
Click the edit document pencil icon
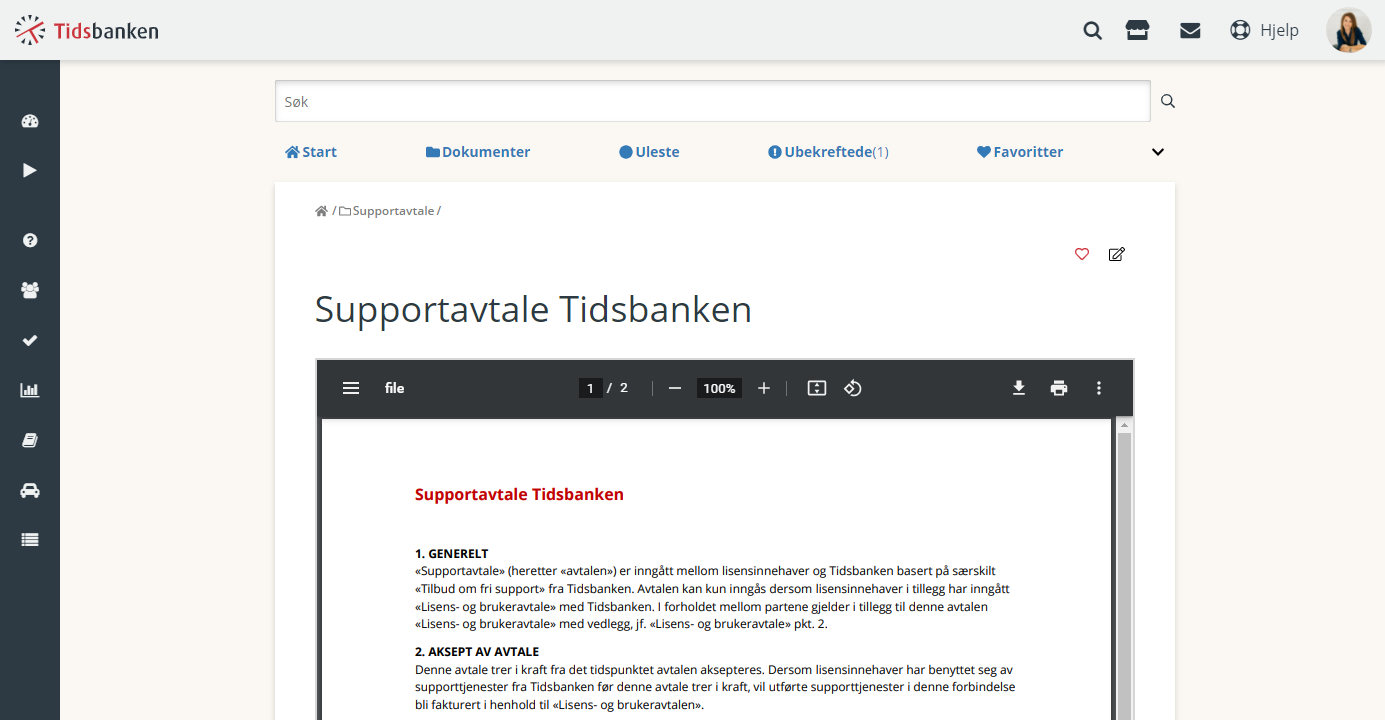click(1117, 254)
